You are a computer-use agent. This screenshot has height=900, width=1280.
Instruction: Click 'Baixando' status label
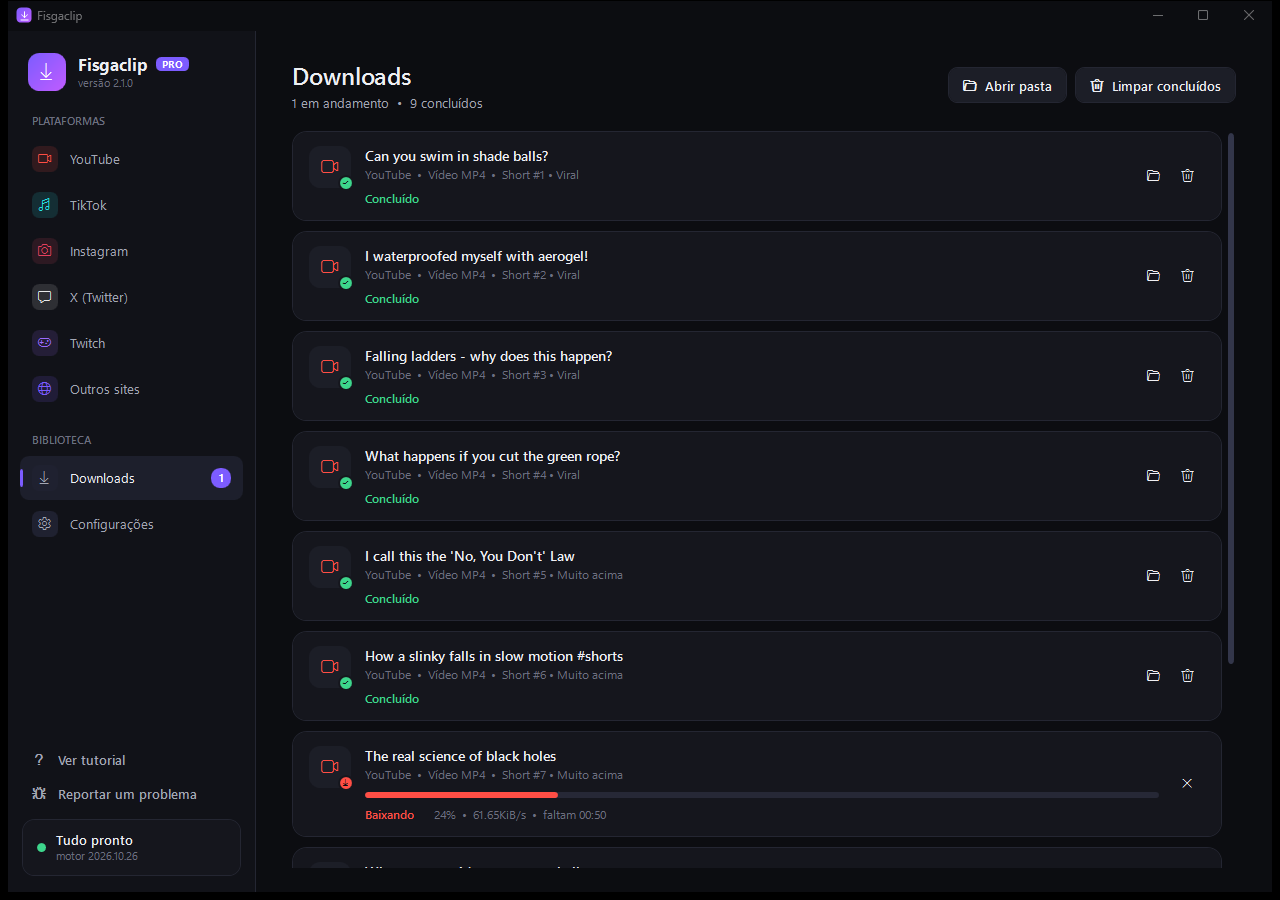(x=389, y=815)
